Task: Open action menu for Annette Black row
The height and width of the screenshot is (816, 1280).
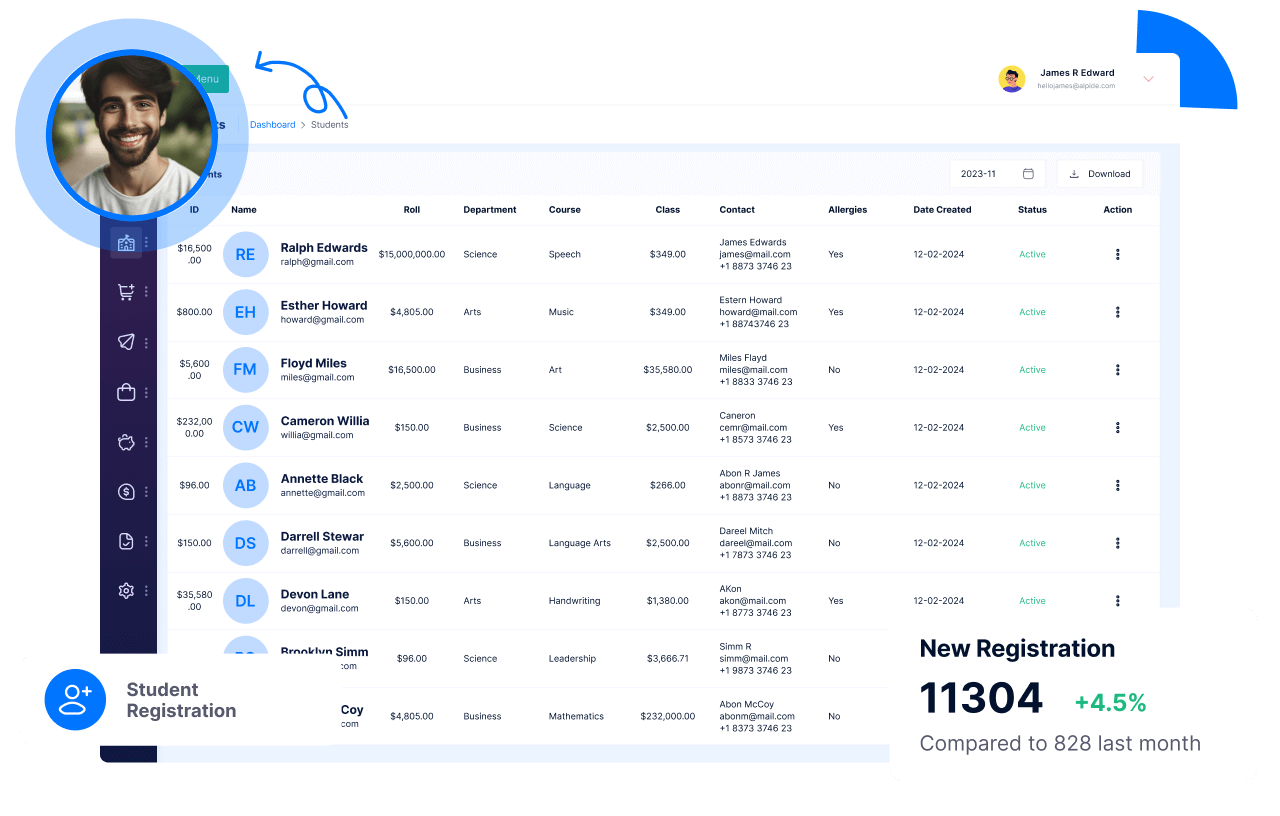Action: [1117, 485]
